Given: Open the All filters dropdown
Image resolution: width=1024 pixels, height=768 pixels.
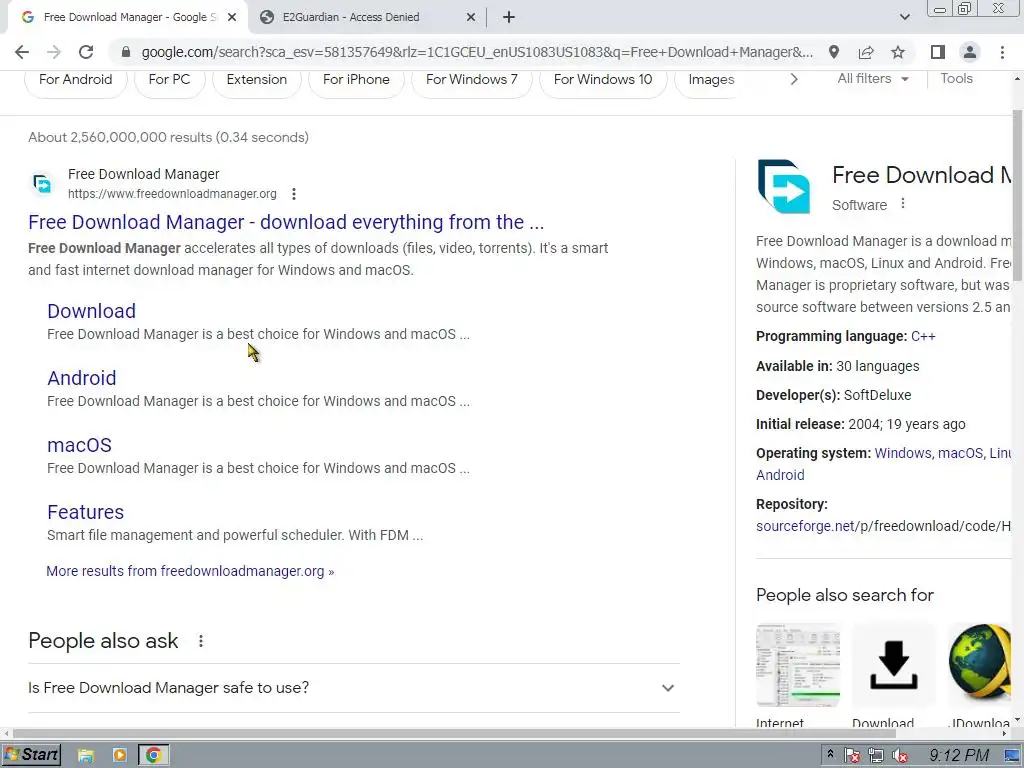Looking at the screenshot, I should click(873, 79).
